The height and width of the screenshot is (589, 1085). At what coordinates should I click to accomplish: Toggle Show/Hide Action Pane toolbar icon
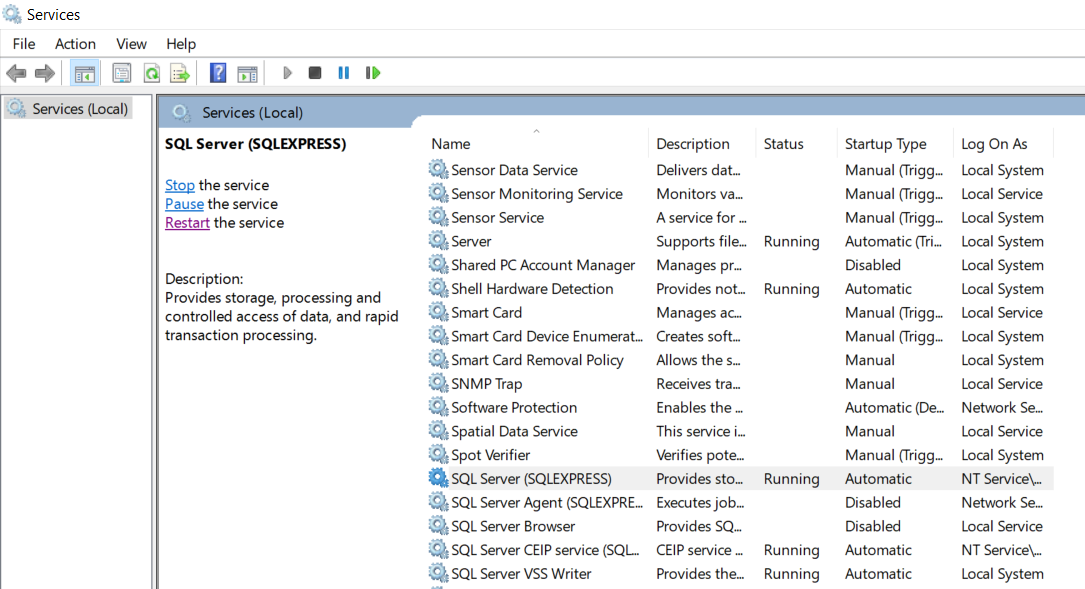(247, 73)
